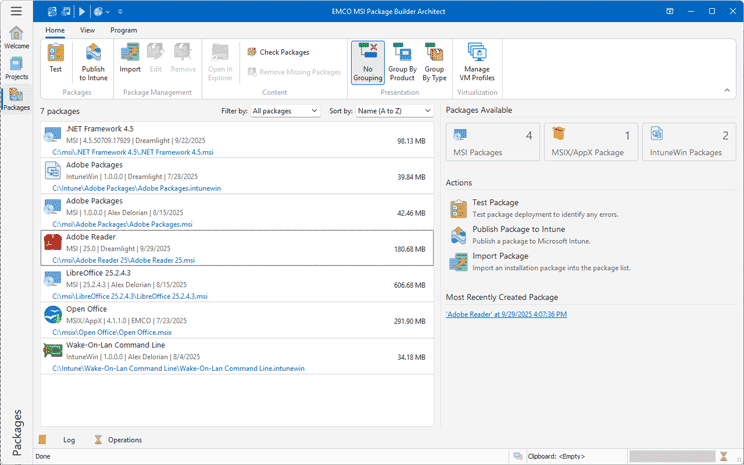This screenshot has height=465, width=744.
Task: Open the Welcome page in the sidebar
Action: (16, 38)
